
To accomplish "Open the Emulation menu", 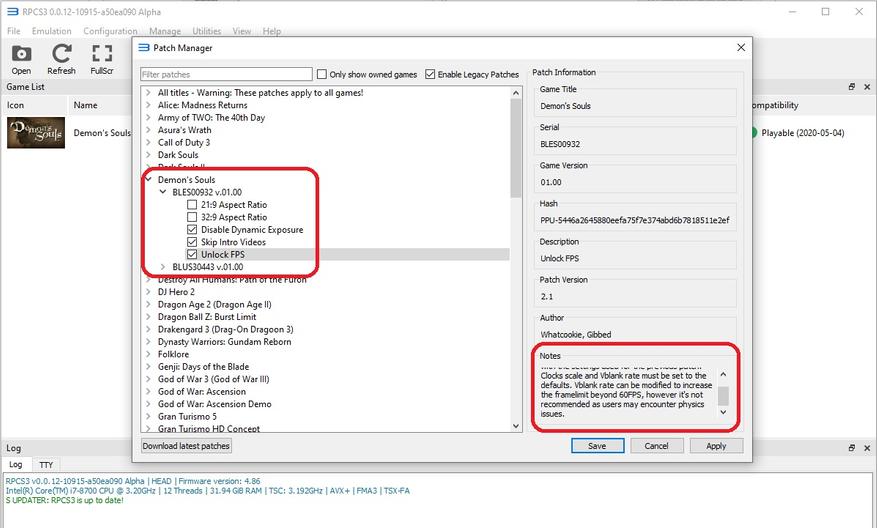I will click(51, 31).
